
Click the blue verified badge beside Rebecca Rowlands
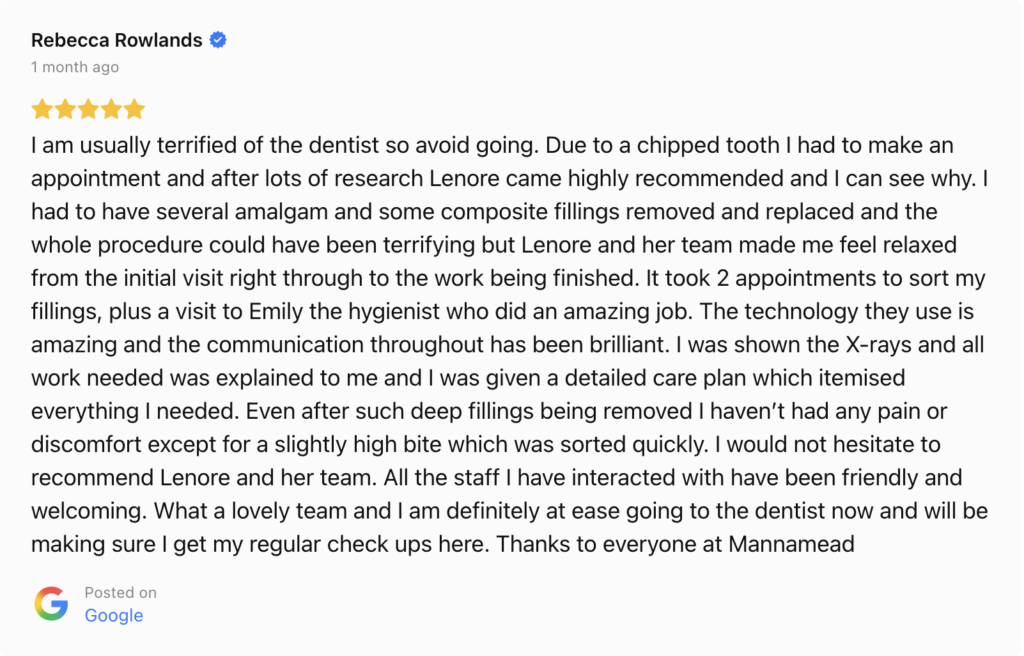(218, 41)
